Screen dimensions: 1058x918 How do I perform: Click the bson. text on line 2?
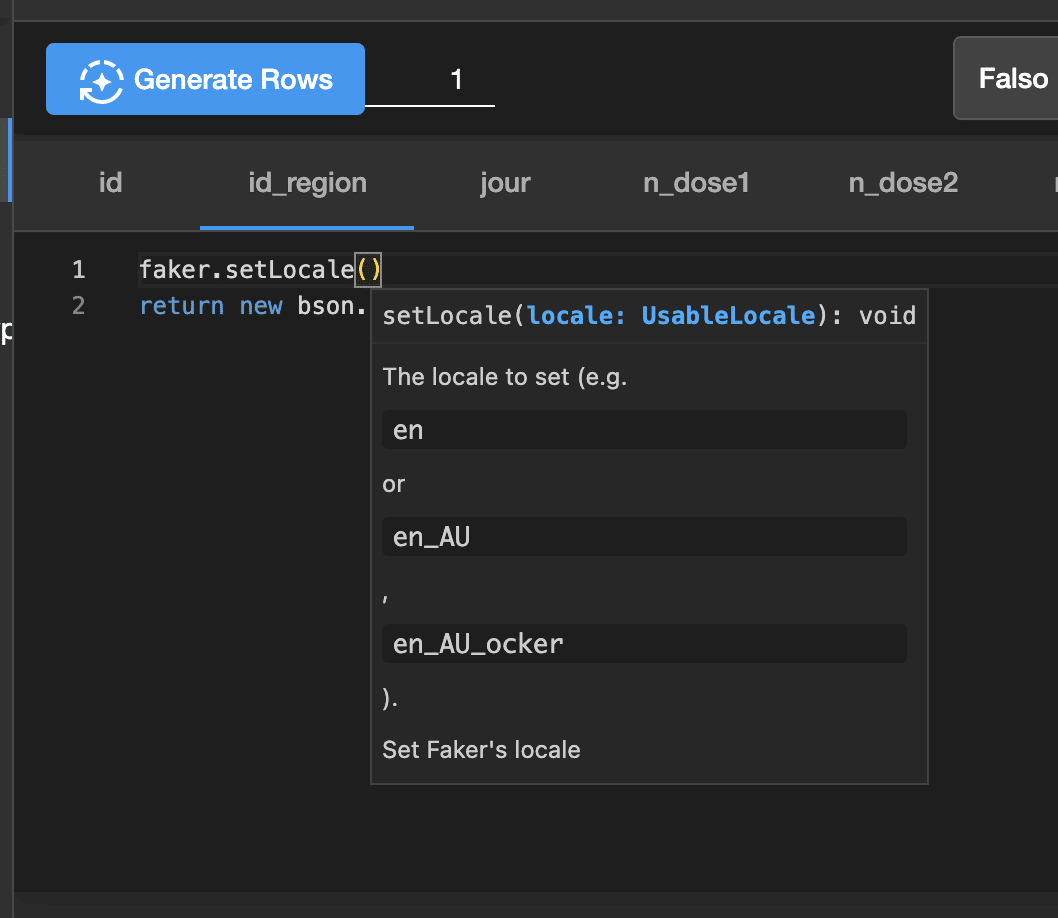pos(332,306)
